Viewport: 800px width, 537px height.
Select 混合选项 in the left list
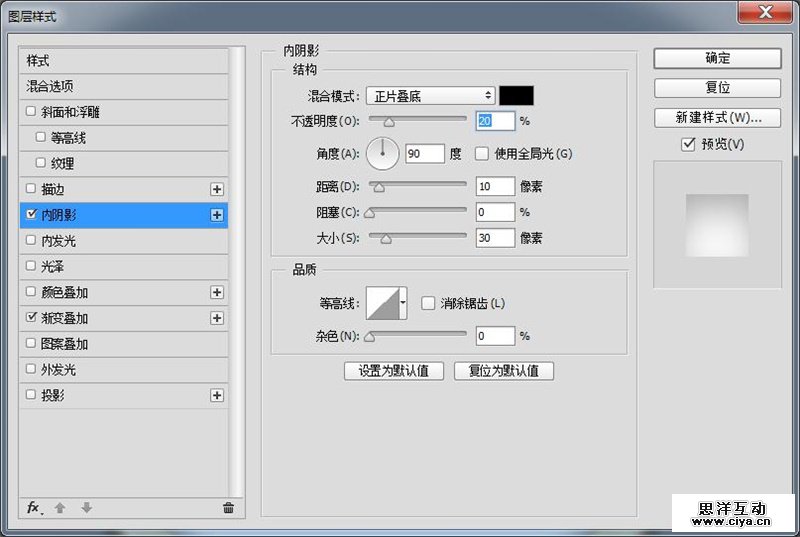[123, 86]
